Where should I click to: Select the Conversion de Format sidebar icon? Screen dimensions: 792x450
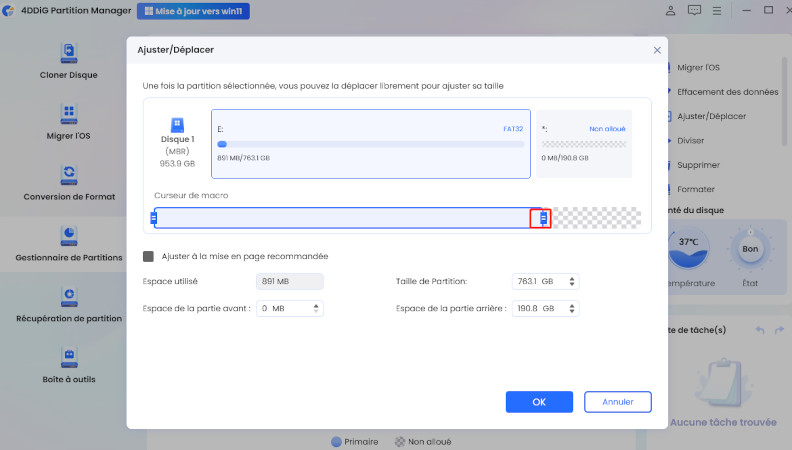[68, 180]
